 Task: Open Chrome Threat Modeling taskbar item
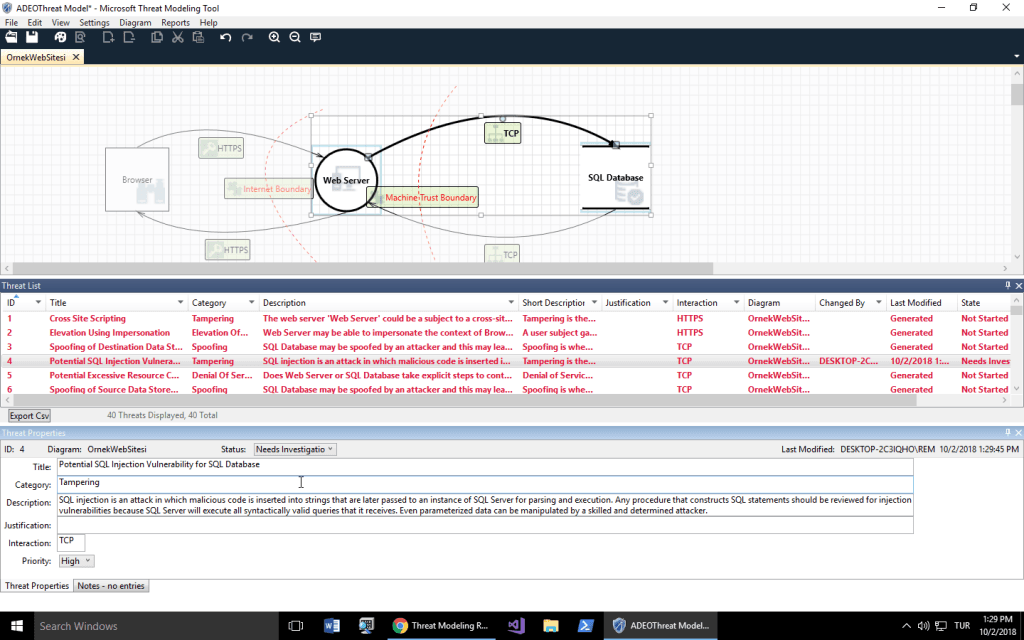(442, 626)
